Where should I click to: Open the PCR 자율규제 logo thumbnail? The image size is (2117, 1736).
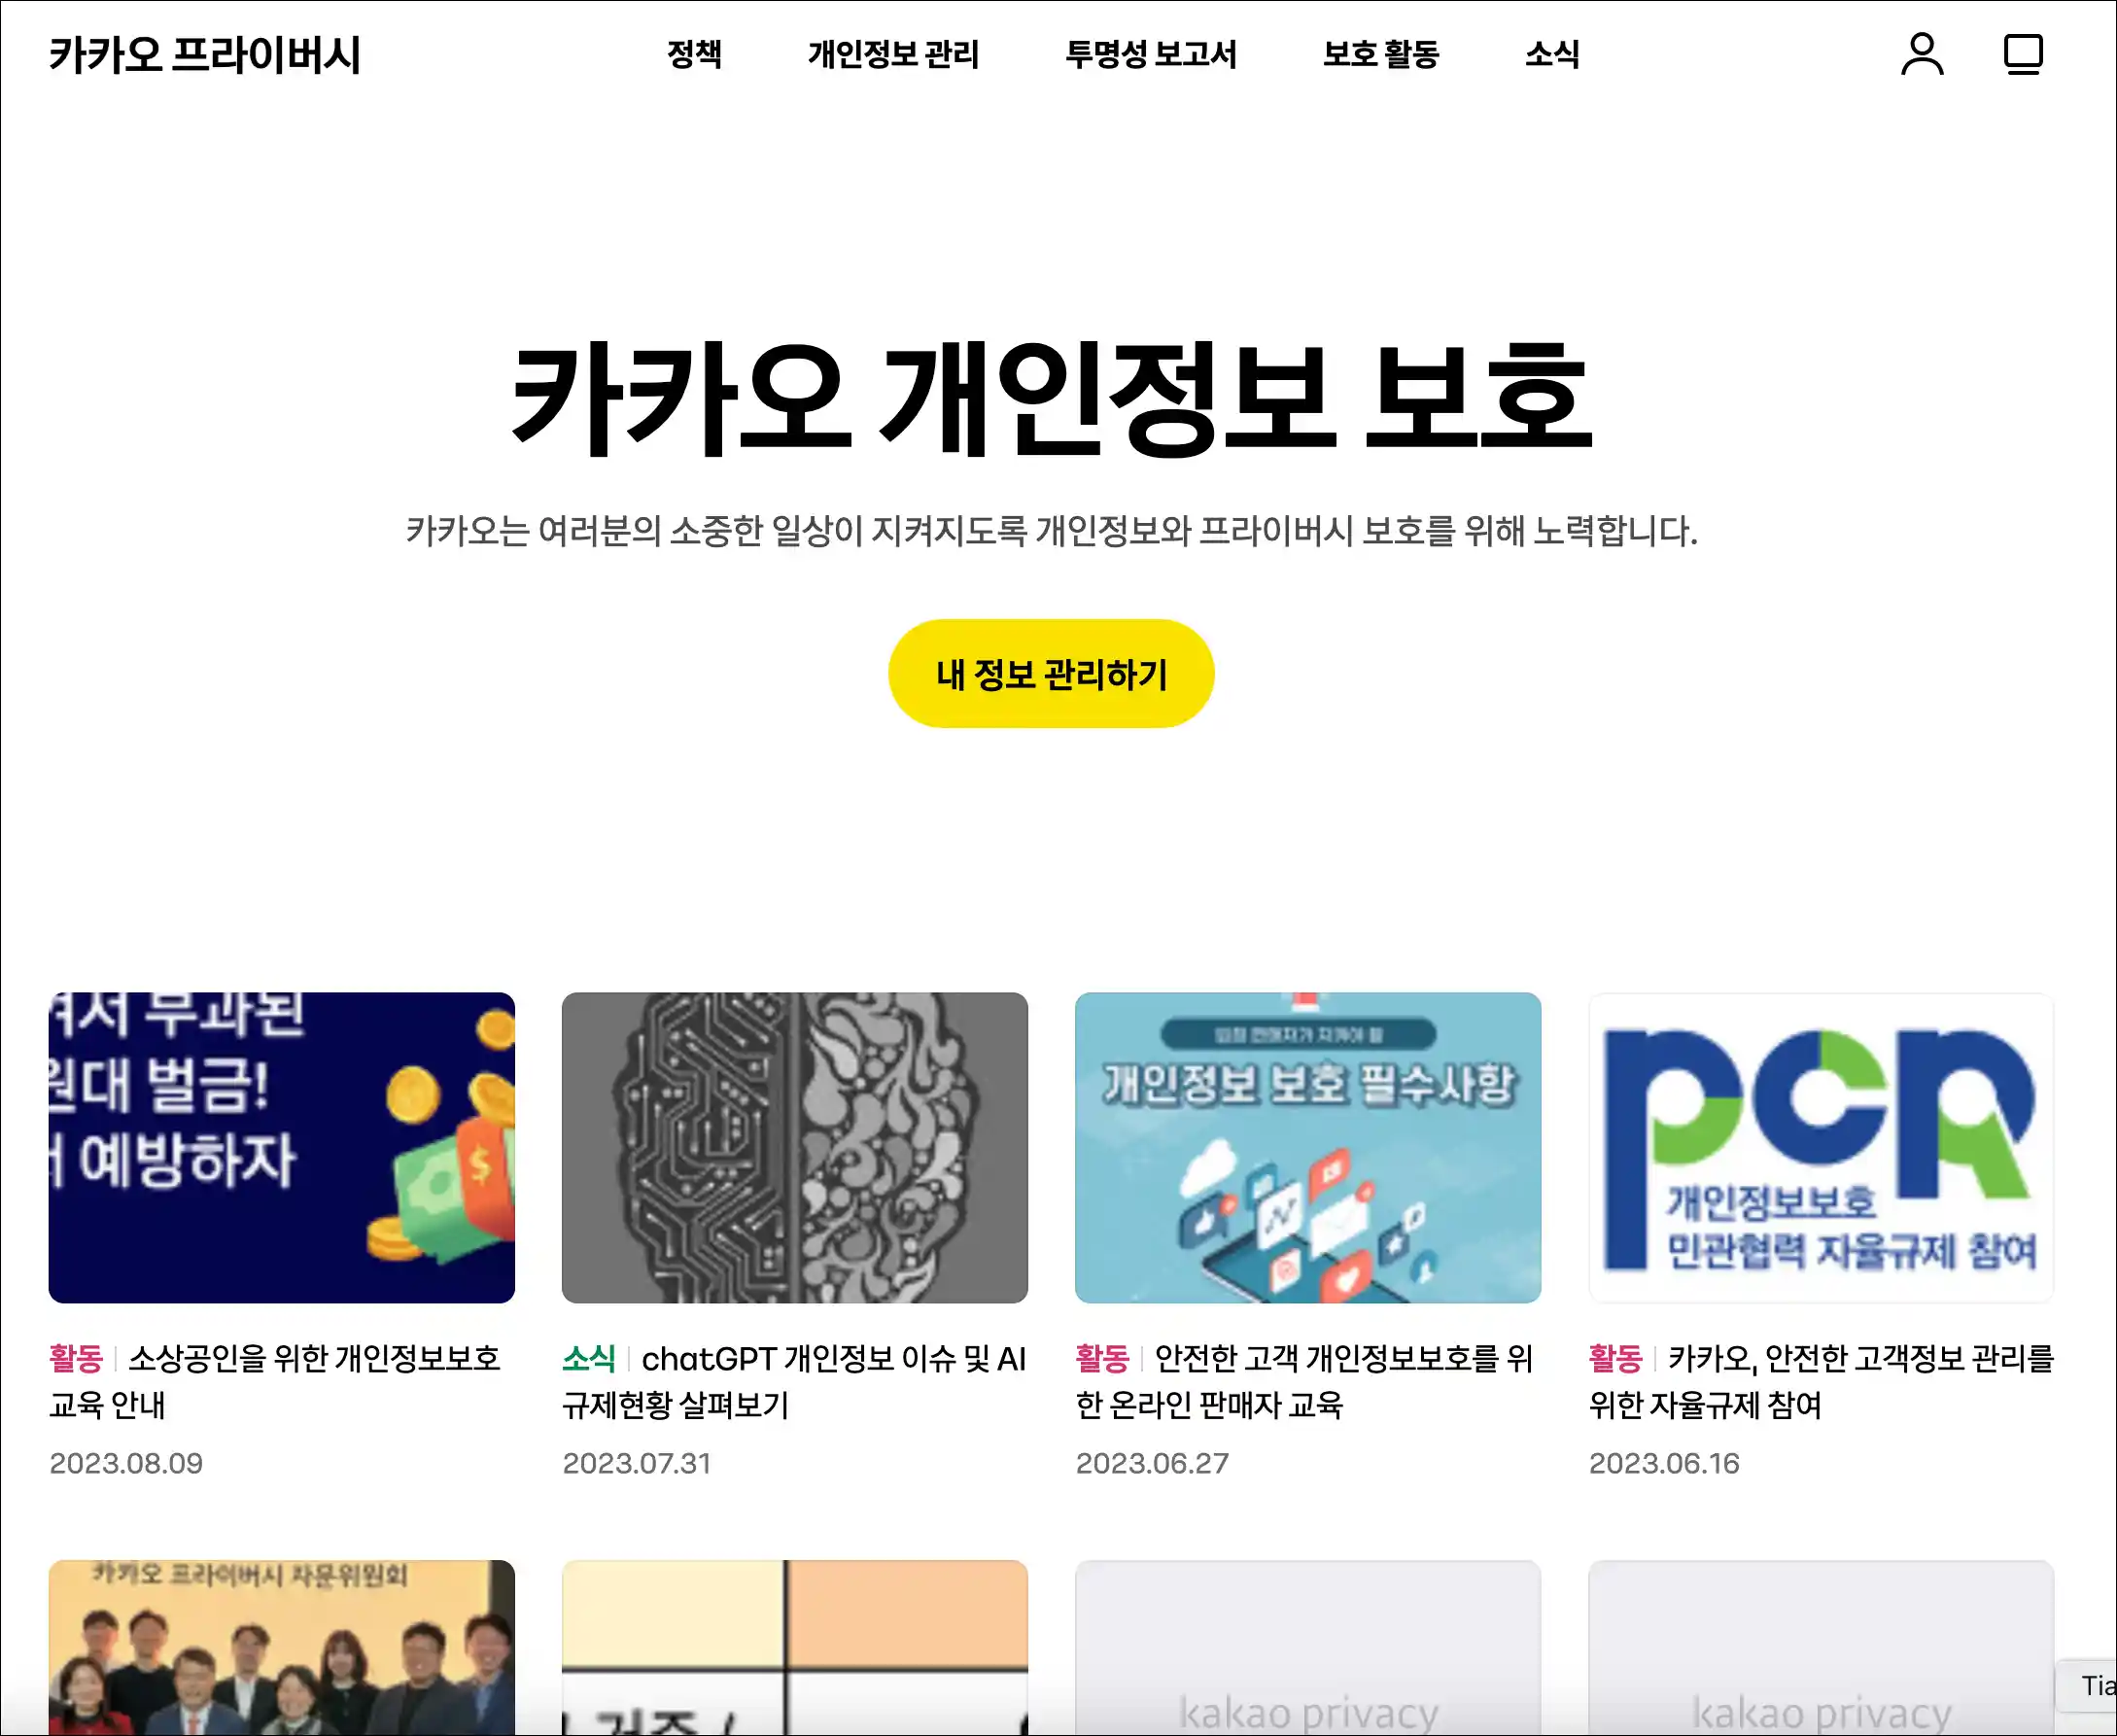[x=1821, y=1148]
